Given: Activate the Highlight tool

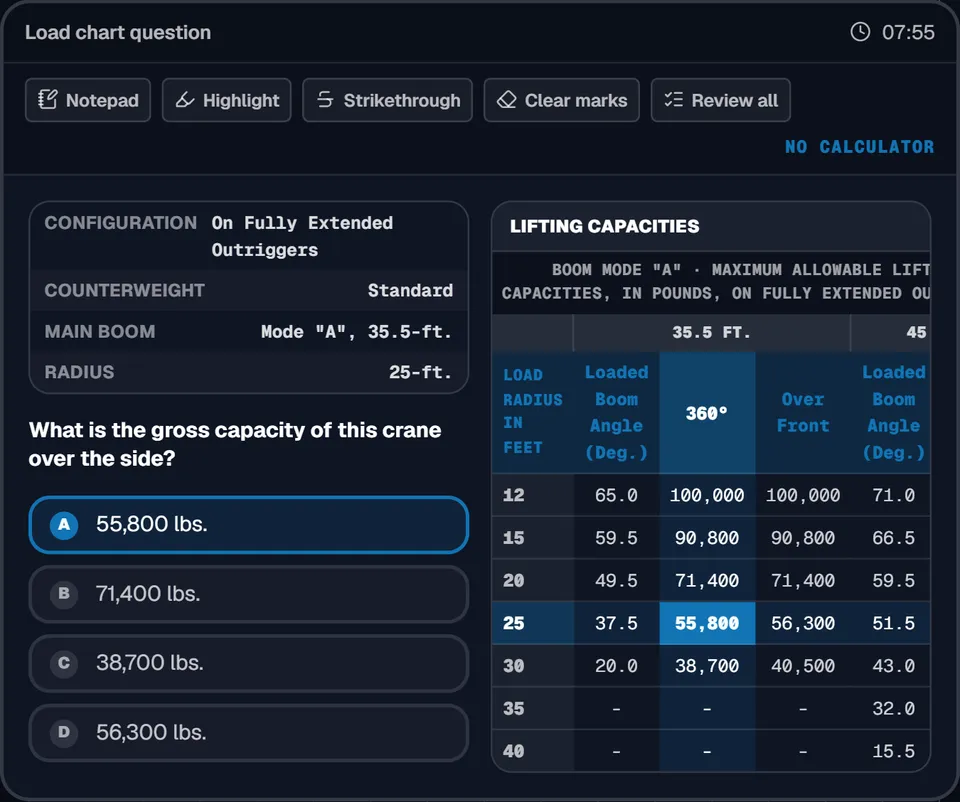Looking at the screenshot, I should pyautogui.click(x=227, y=100).
